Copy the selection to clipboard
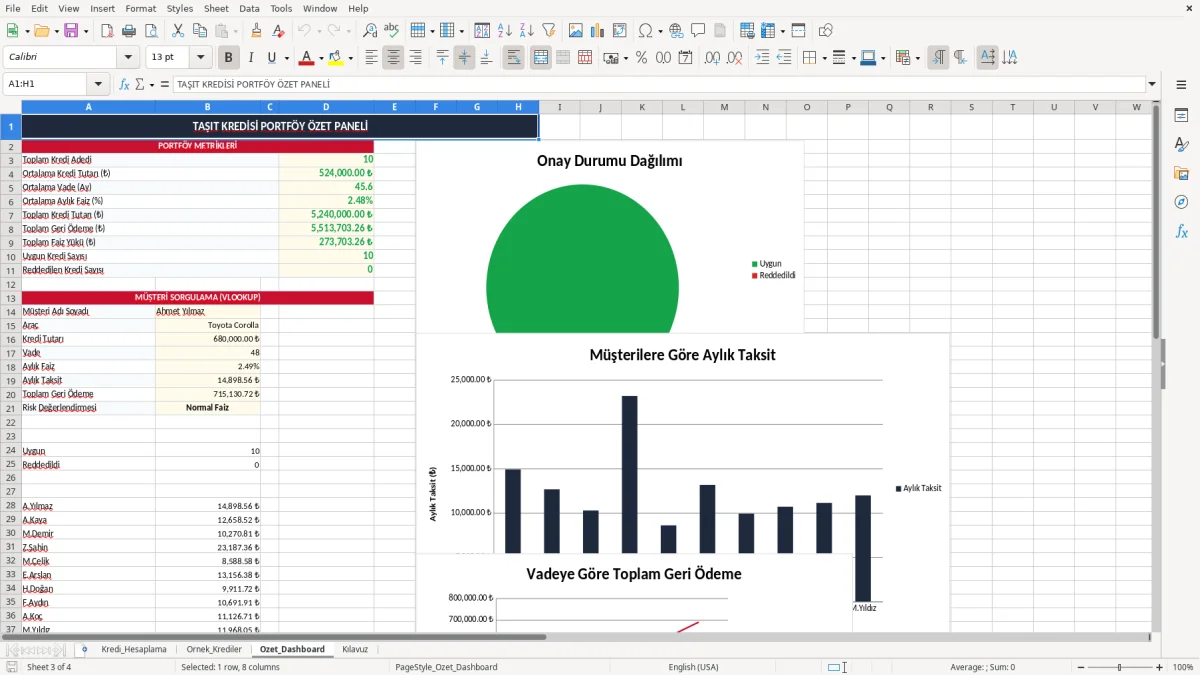Viewport: 1200px width, 675px height. point(200,31)
